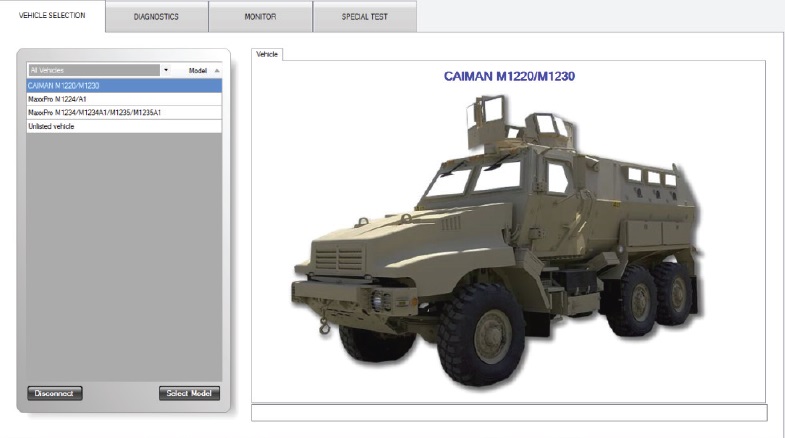Switch to the Diagnostics tab

coord(156,17)
